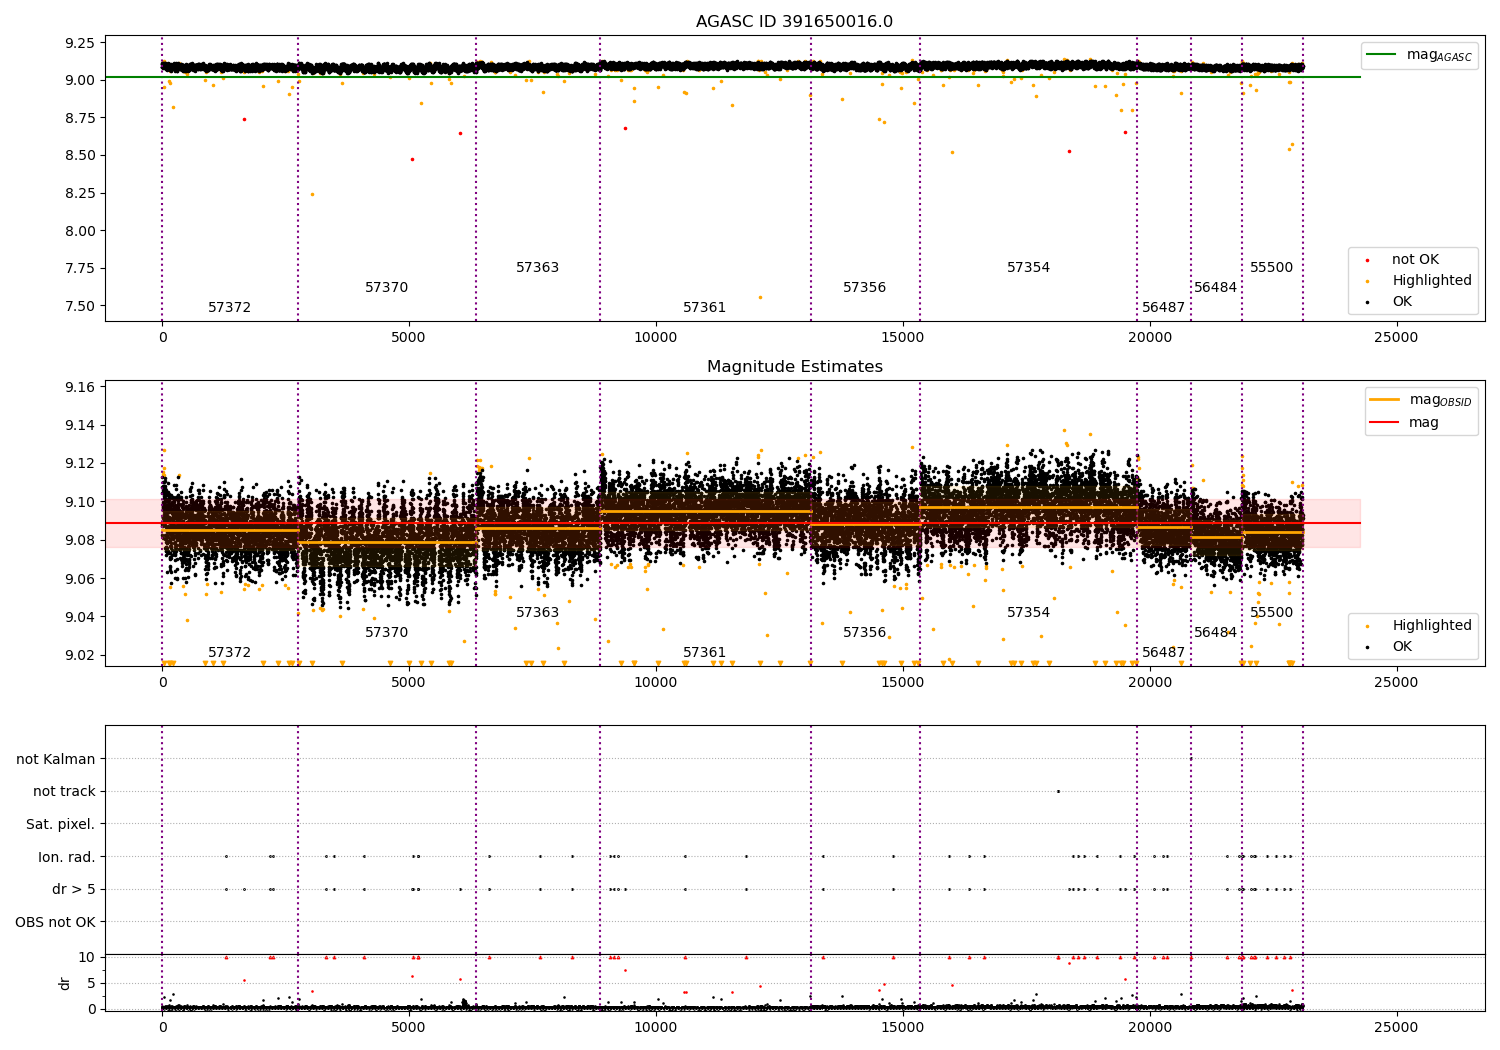Click OBSID 57363 in the Magnitude Estimates plot
This screenshot has width=1500, height=1050.
[538, 613]
